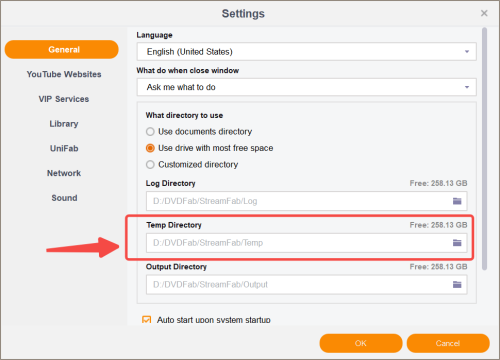Click the Temp Directory path field
This screenshot has height=360, width=500.
(x=306, y=243)
